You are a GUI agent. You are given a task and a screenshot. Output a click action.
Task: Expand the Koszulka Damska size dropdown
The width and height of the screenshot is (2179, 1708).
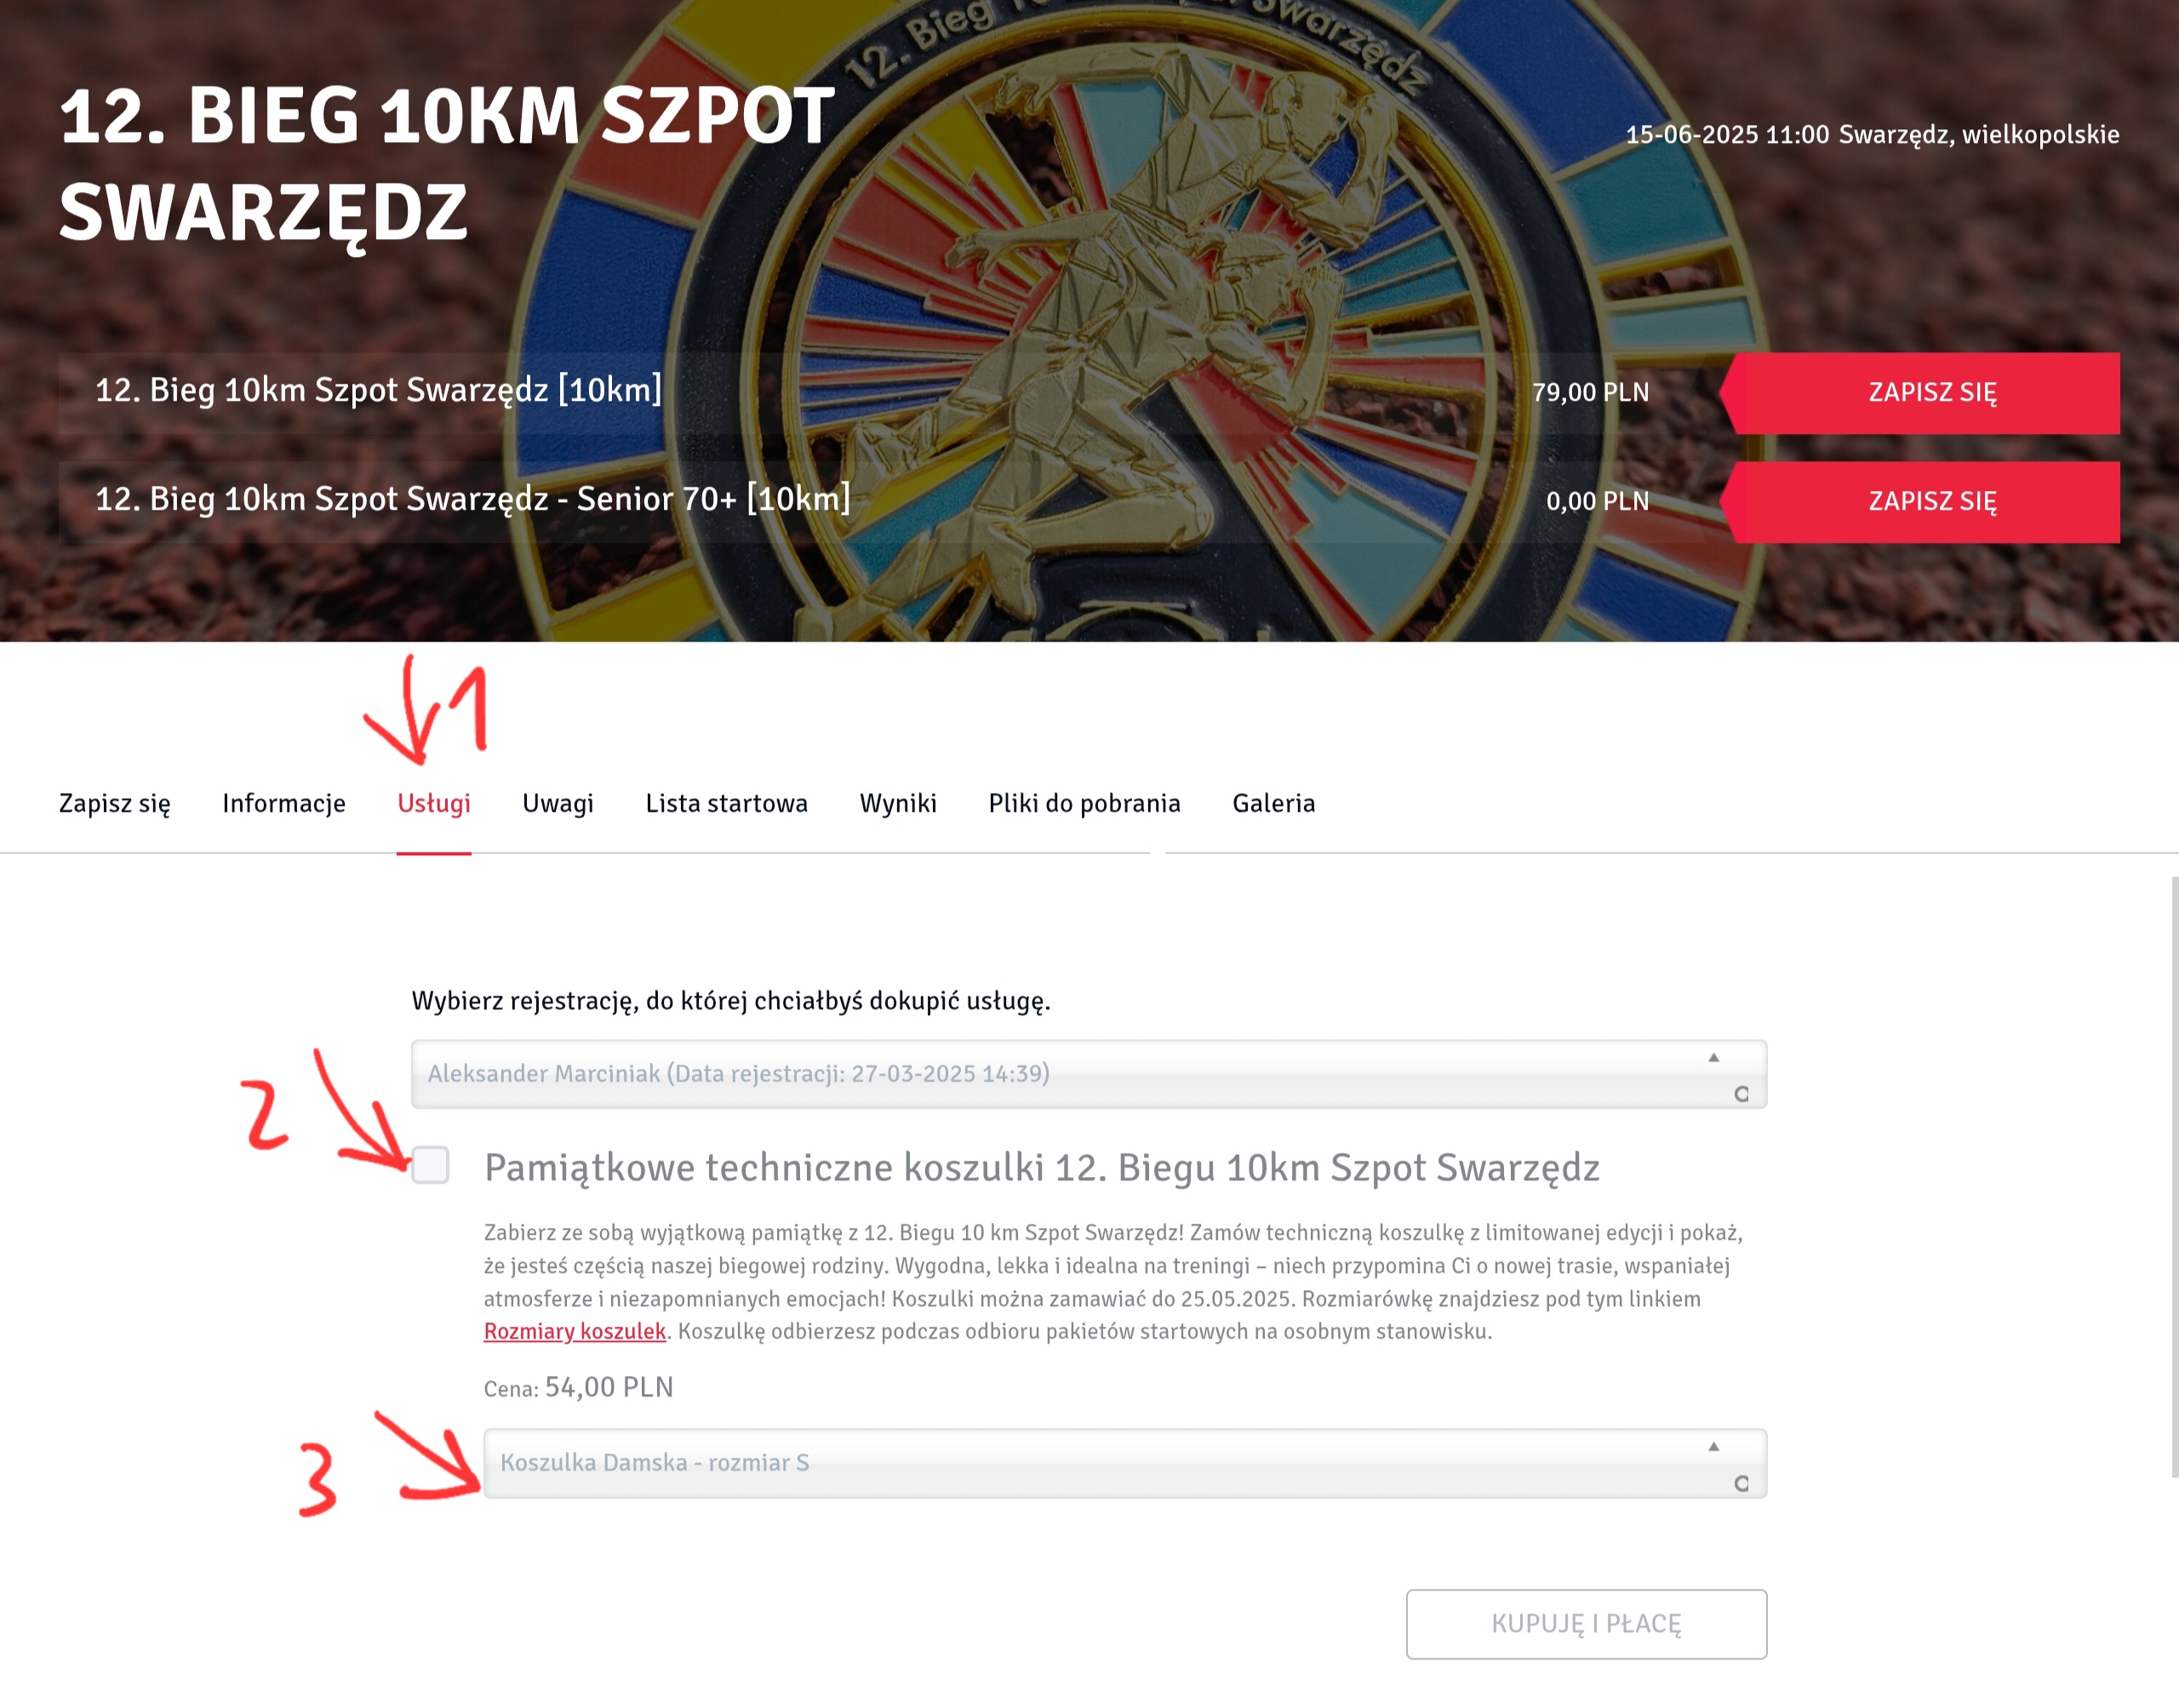click(x=1125, y=1463)
